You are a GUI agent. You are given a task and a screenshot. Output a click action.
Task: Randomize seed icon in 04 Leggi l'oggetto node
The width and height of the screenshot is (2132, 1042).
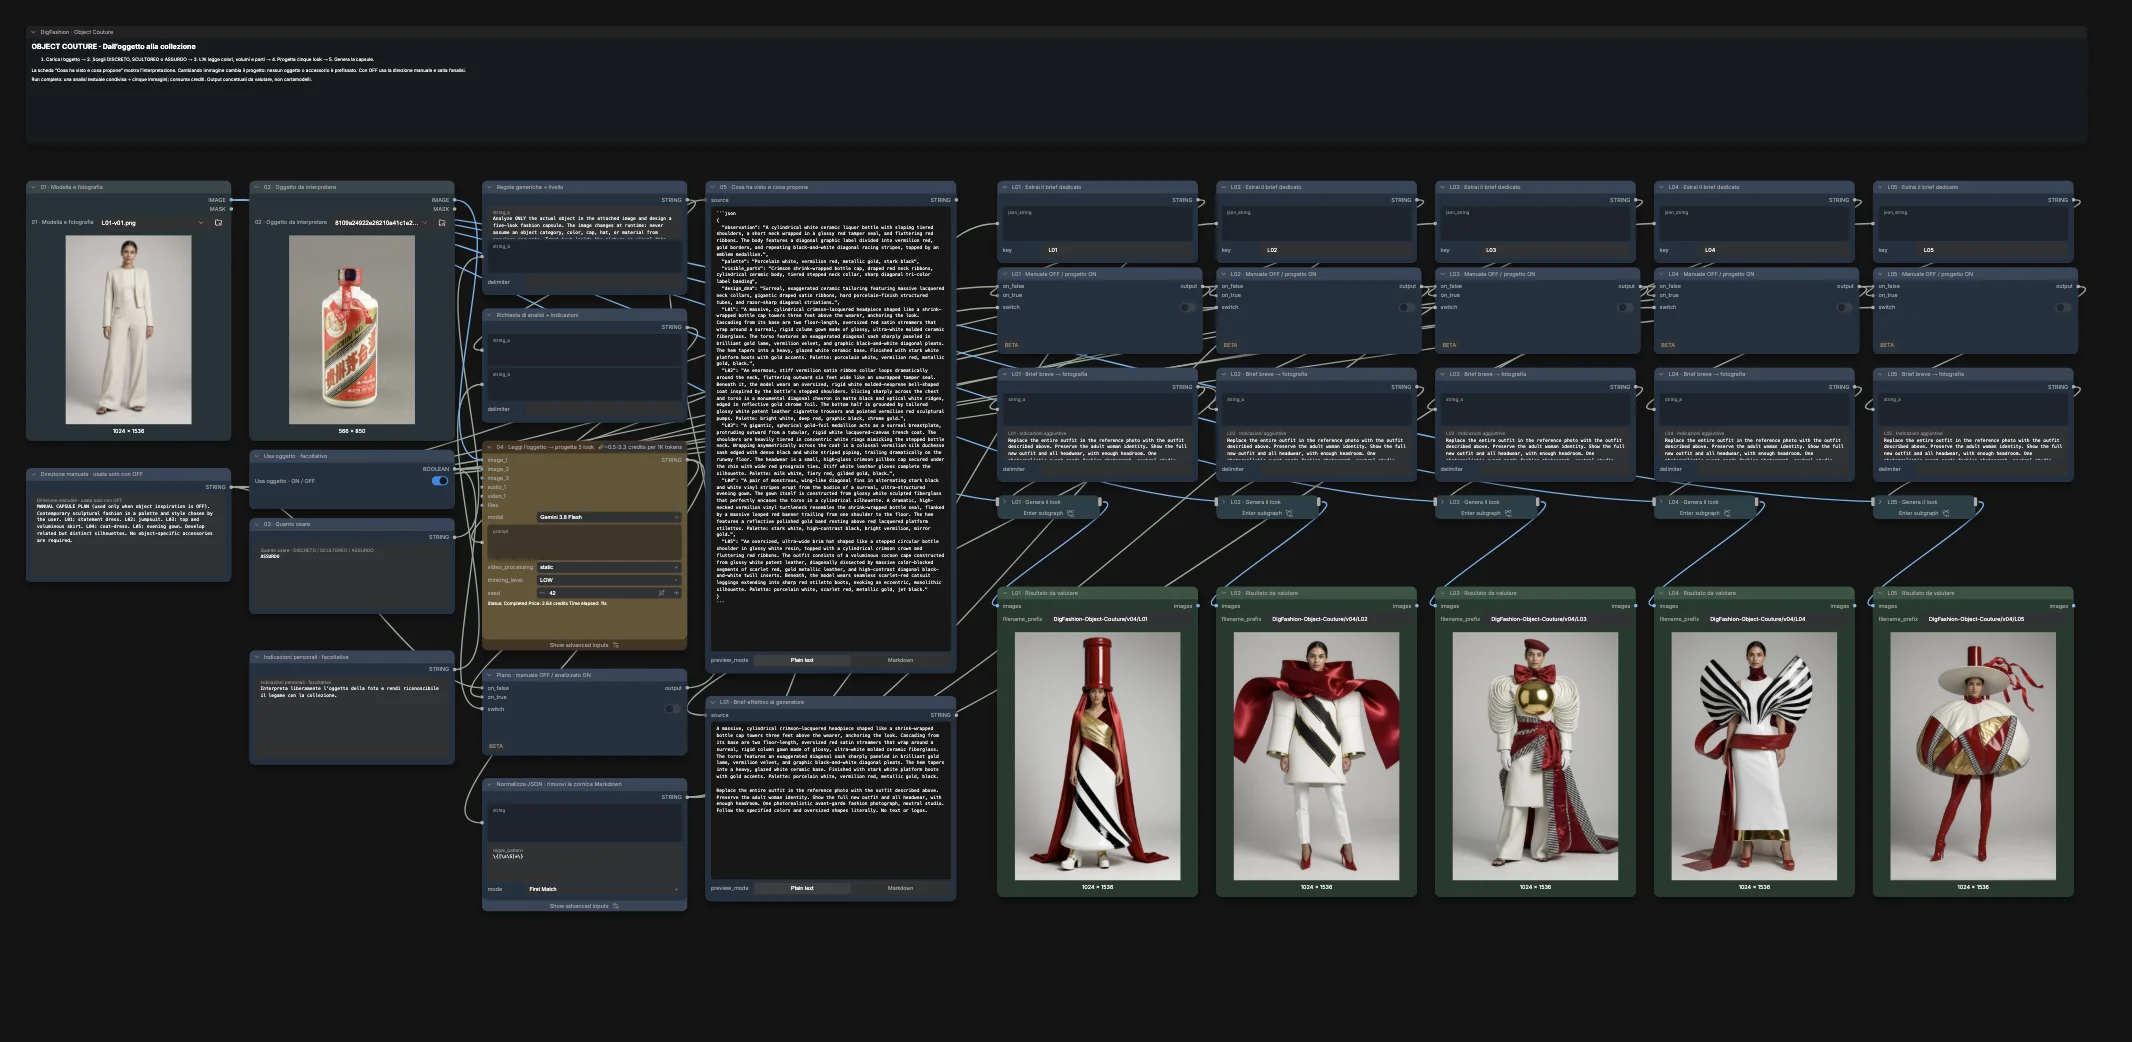coord(661,593)
